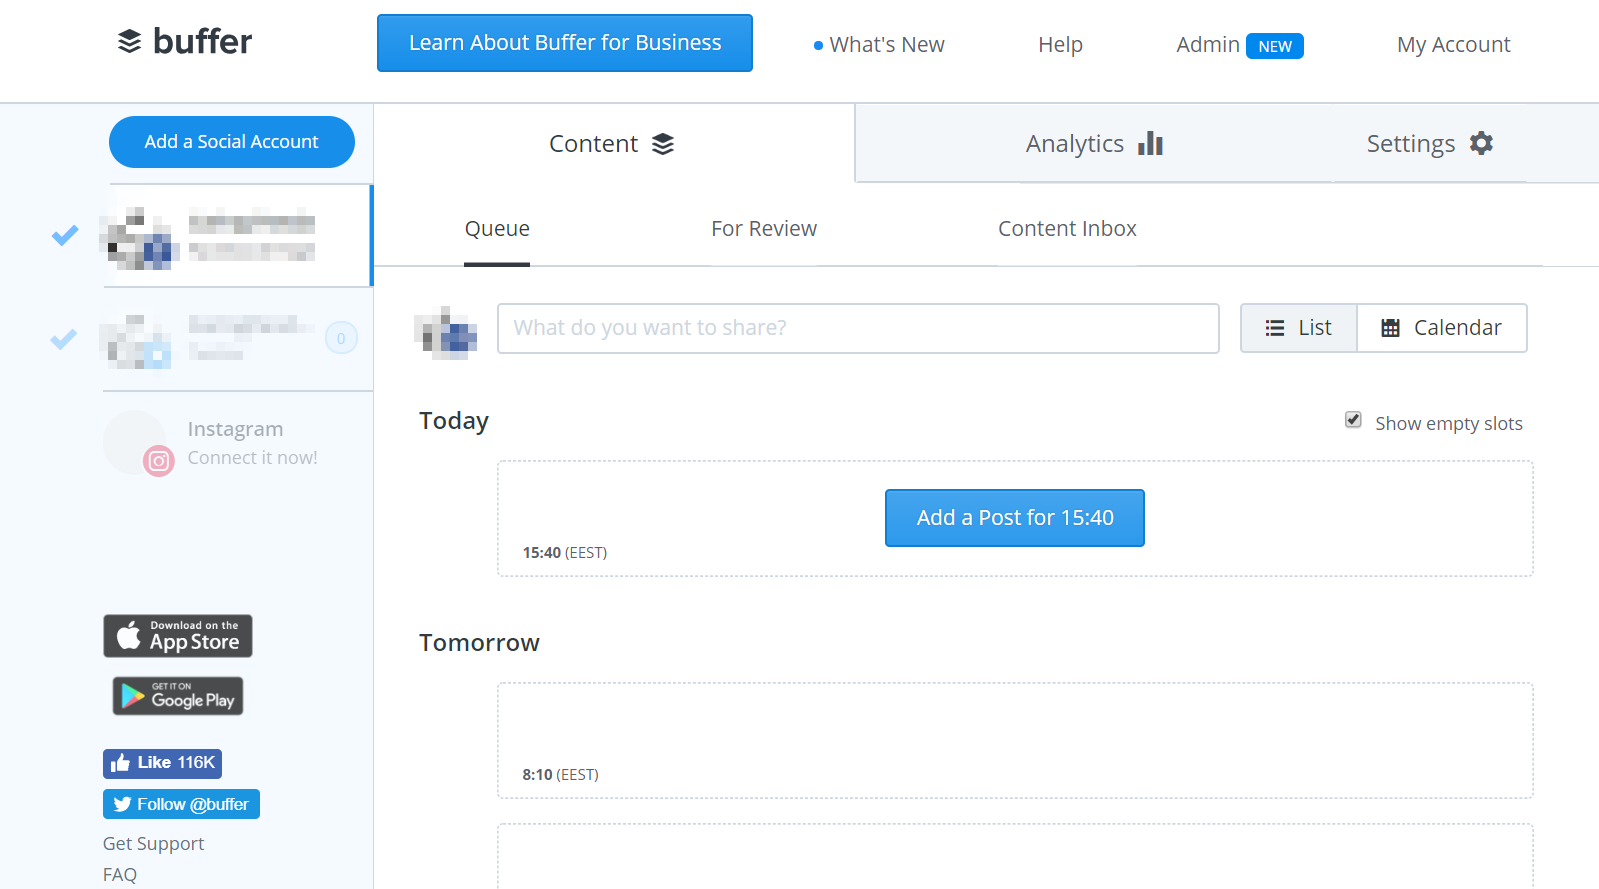Click Follow @buffer Twitter button
The width and height of the screenshot is (1599, 889).
point(181,804)
